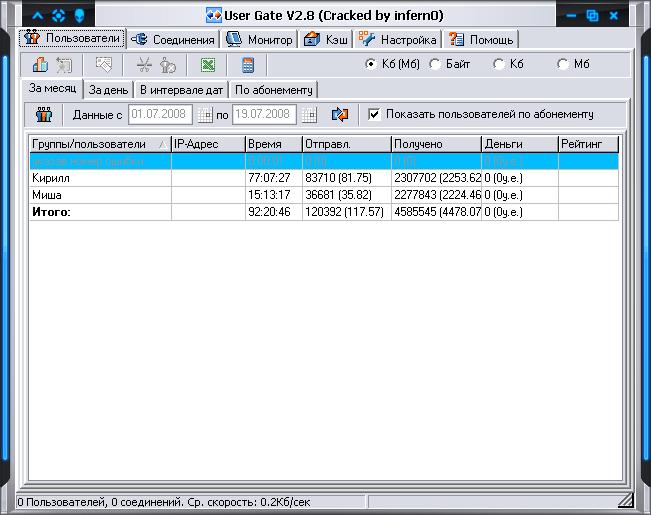Open the По абонементу sub-tab
651x515 pixels.
pyautogui.click(x=274, y=90)
